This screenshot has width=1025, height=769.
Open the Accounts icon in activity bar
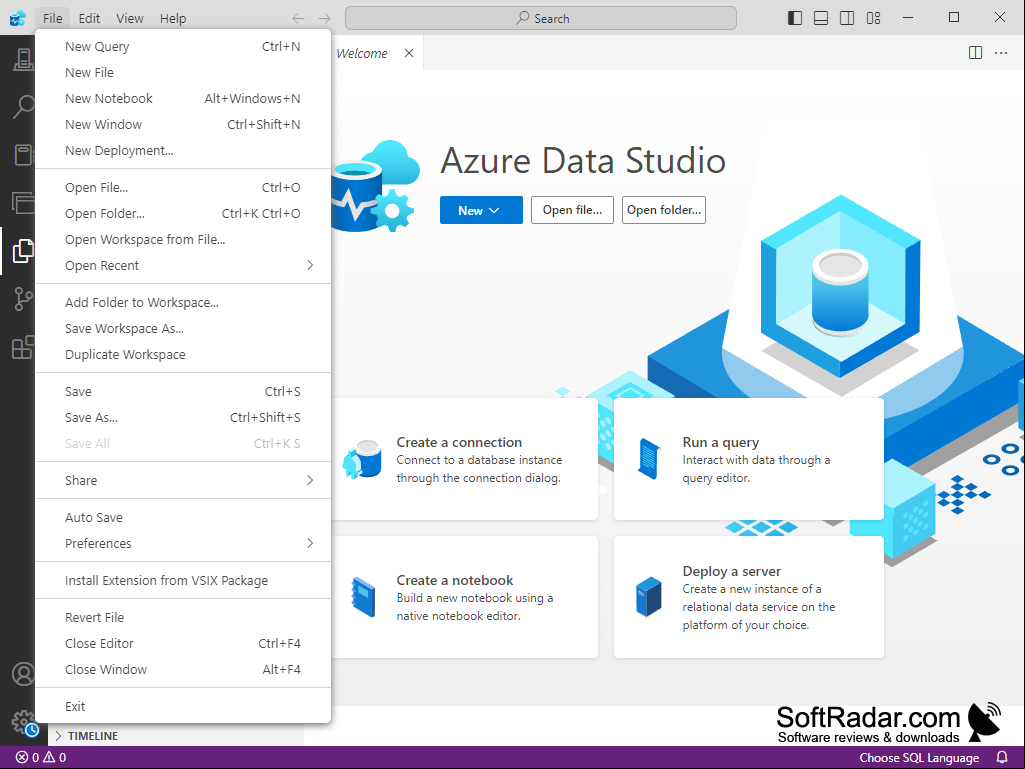23,674
